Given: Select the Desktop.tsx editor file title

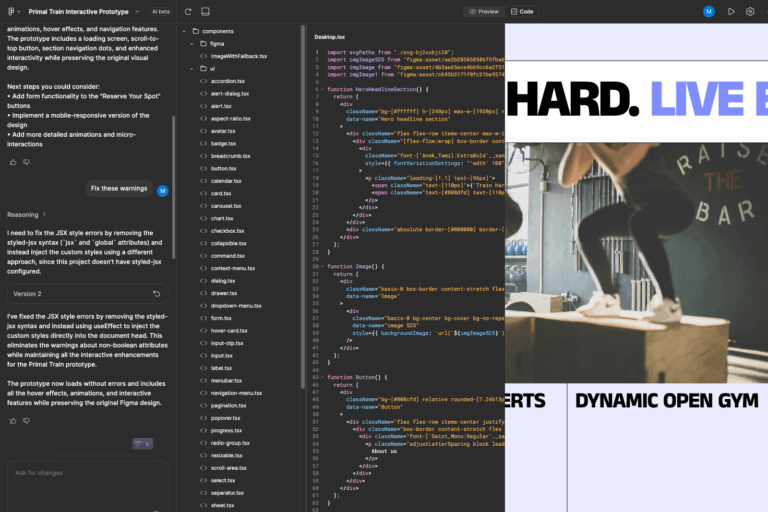Looking at the screenshot, I should [x=330, y=37].
